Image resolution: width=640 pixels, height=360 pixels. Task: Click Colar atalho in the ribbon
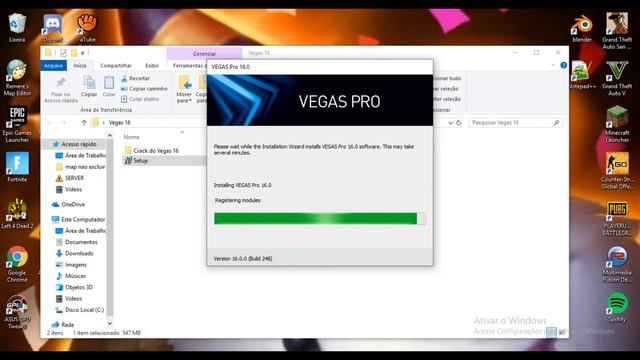140,99
